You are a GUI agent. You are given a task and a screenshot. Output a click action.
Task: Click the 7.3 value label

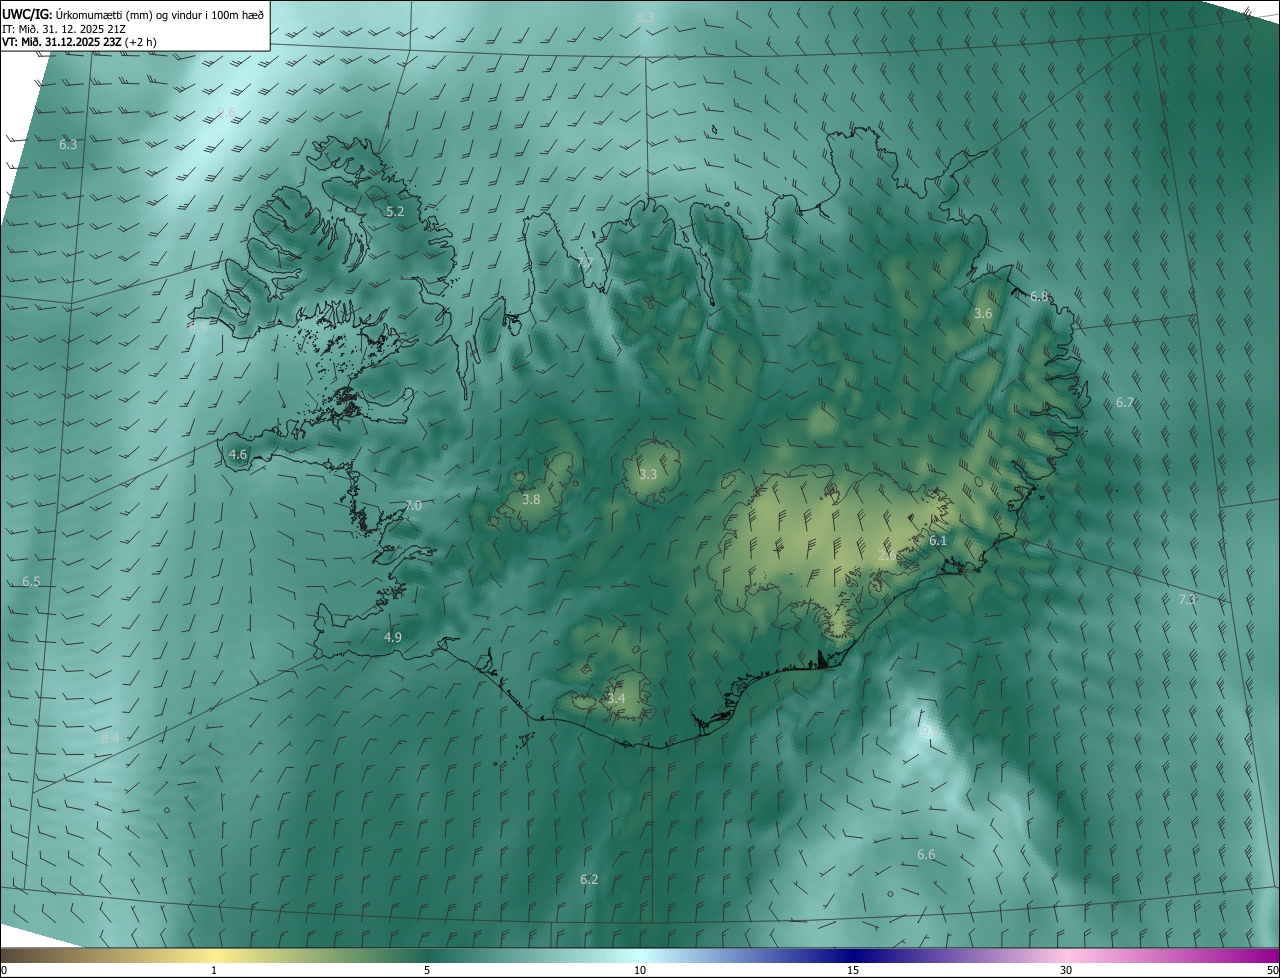click(1187, 599)
